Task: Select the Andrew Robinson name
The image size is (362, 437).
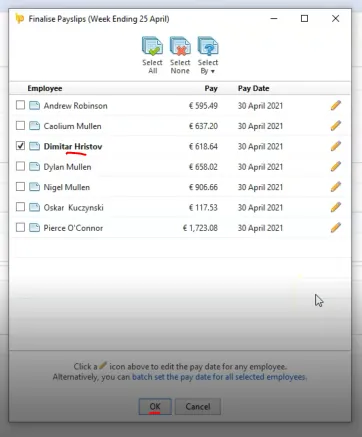Action: [x=76, y=106]
